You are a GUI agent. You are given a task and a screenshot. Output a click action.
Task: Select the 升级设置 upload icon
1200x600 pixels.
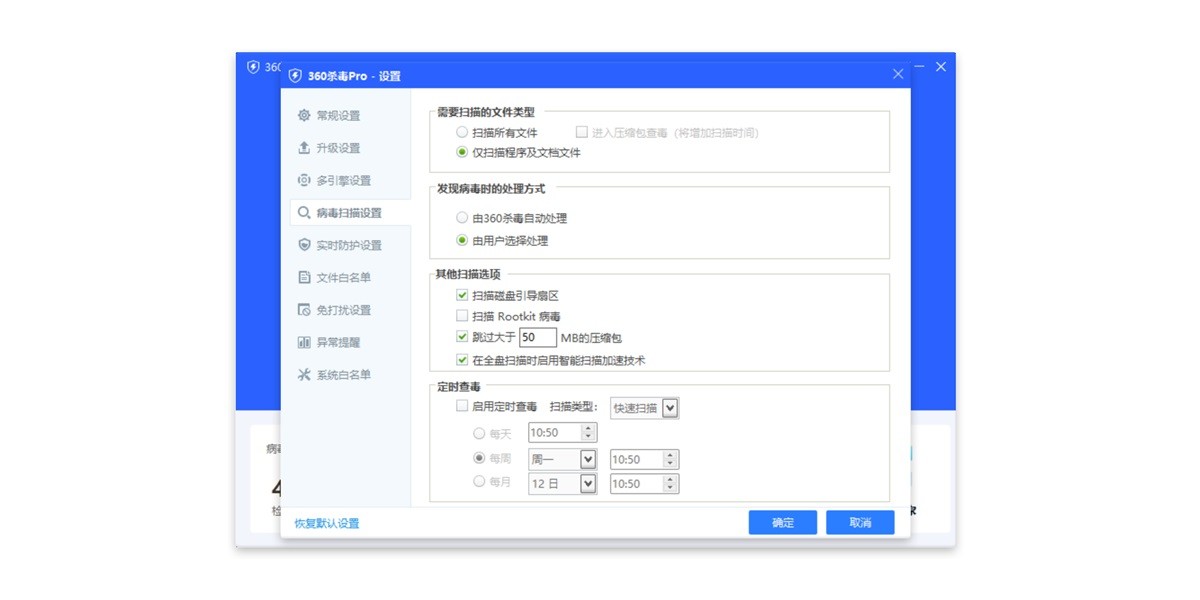305,147
